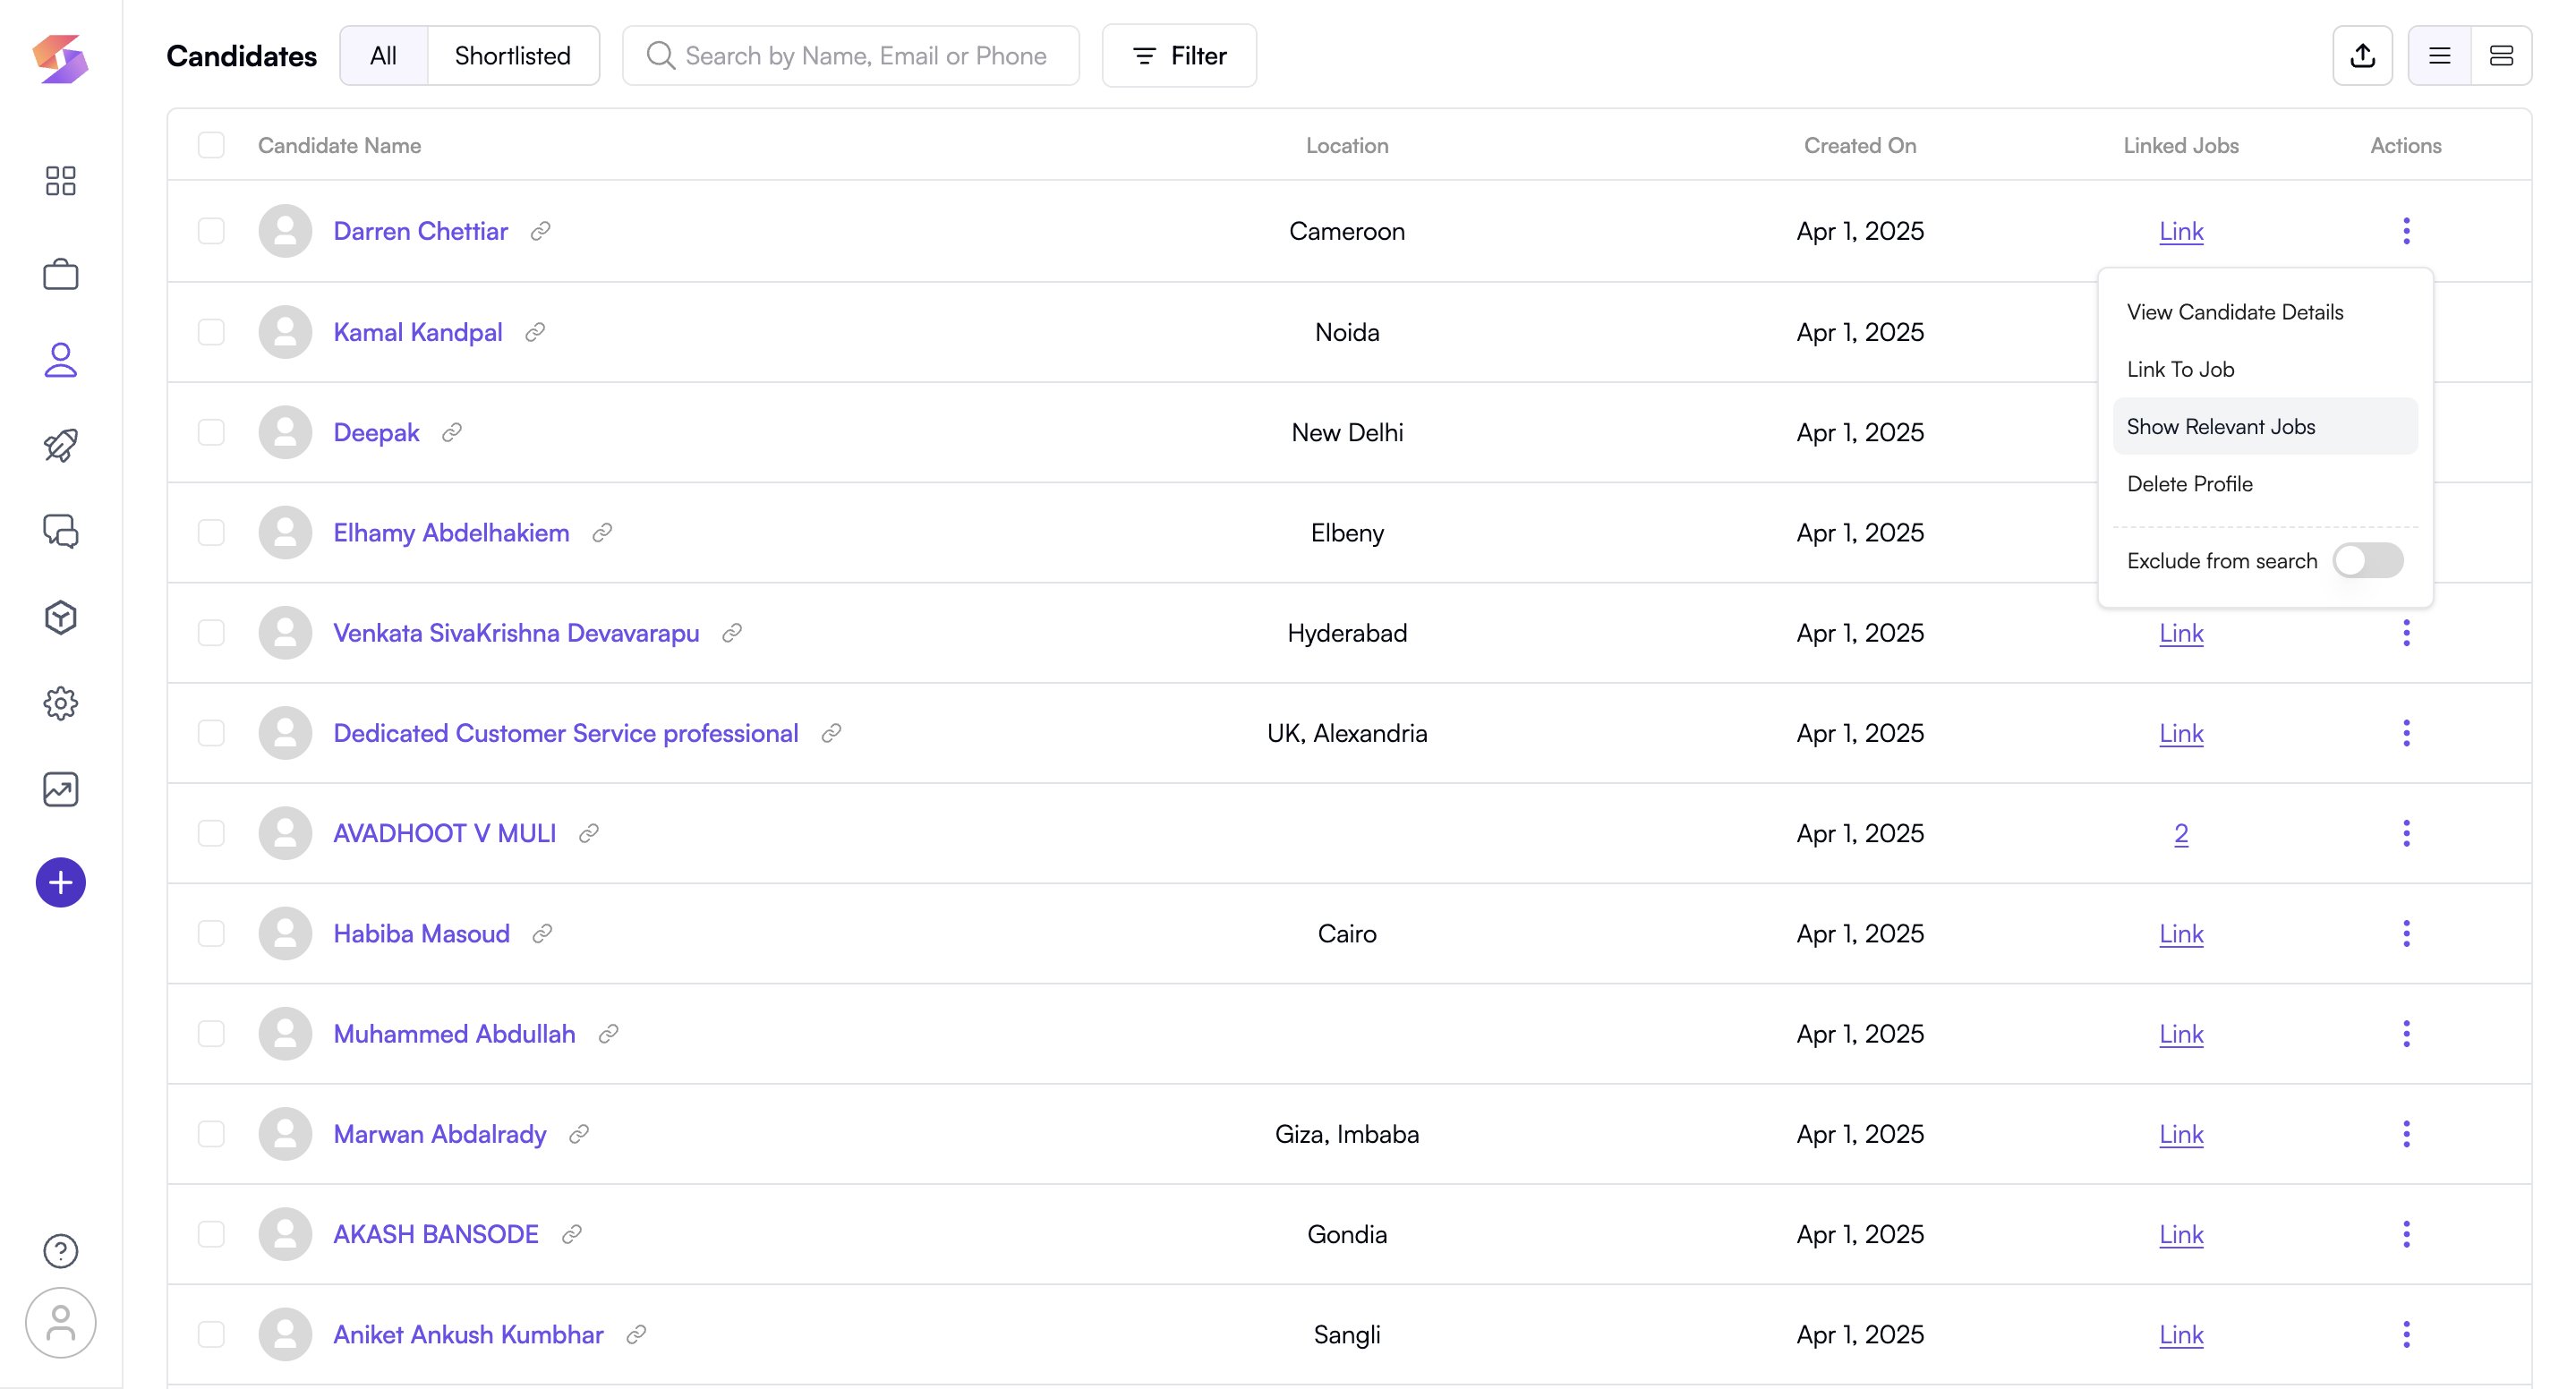Choose Link To Job from menu
2576x1389 pixels.
[2265, 369]
